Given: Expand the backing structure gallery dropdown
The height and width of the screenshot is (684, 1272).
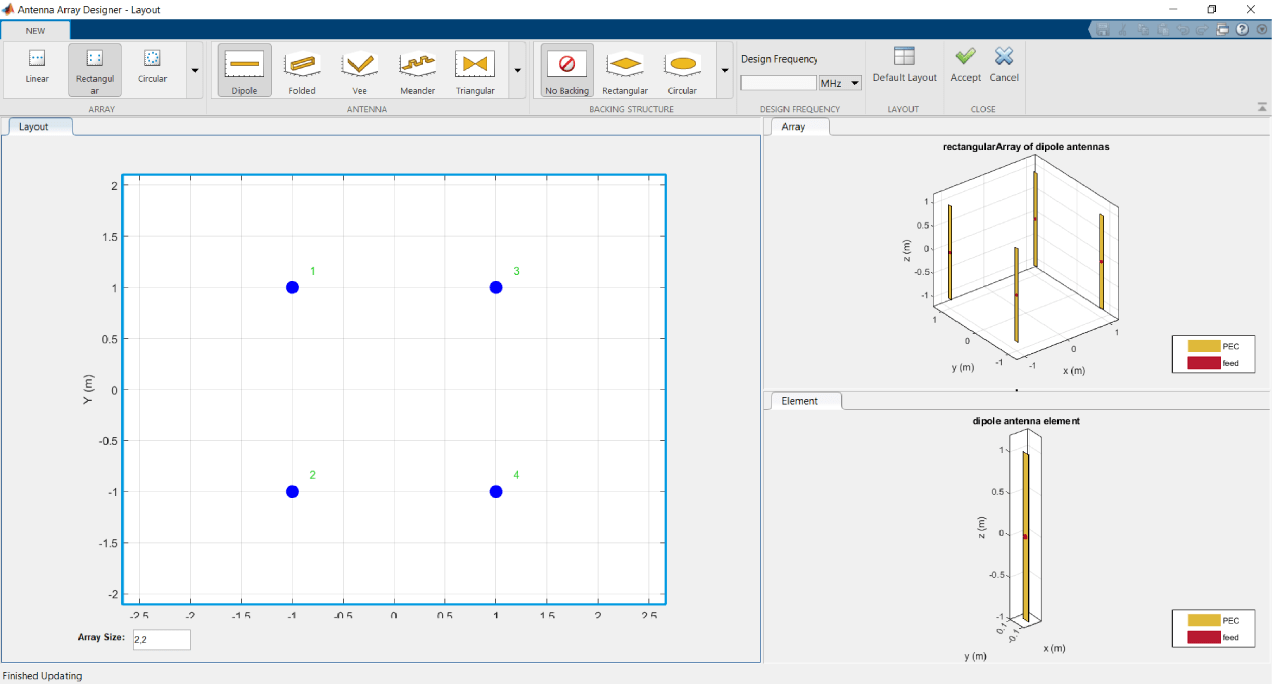Looking at the screenshot, I should pyautogui.click(x=723, y=71).
